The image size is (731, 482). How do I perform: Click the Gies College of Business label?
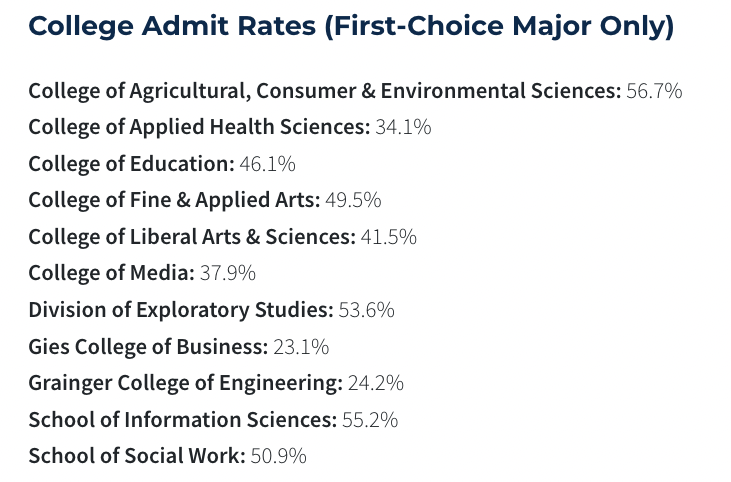pyautogui.click(x=148, y=347)
